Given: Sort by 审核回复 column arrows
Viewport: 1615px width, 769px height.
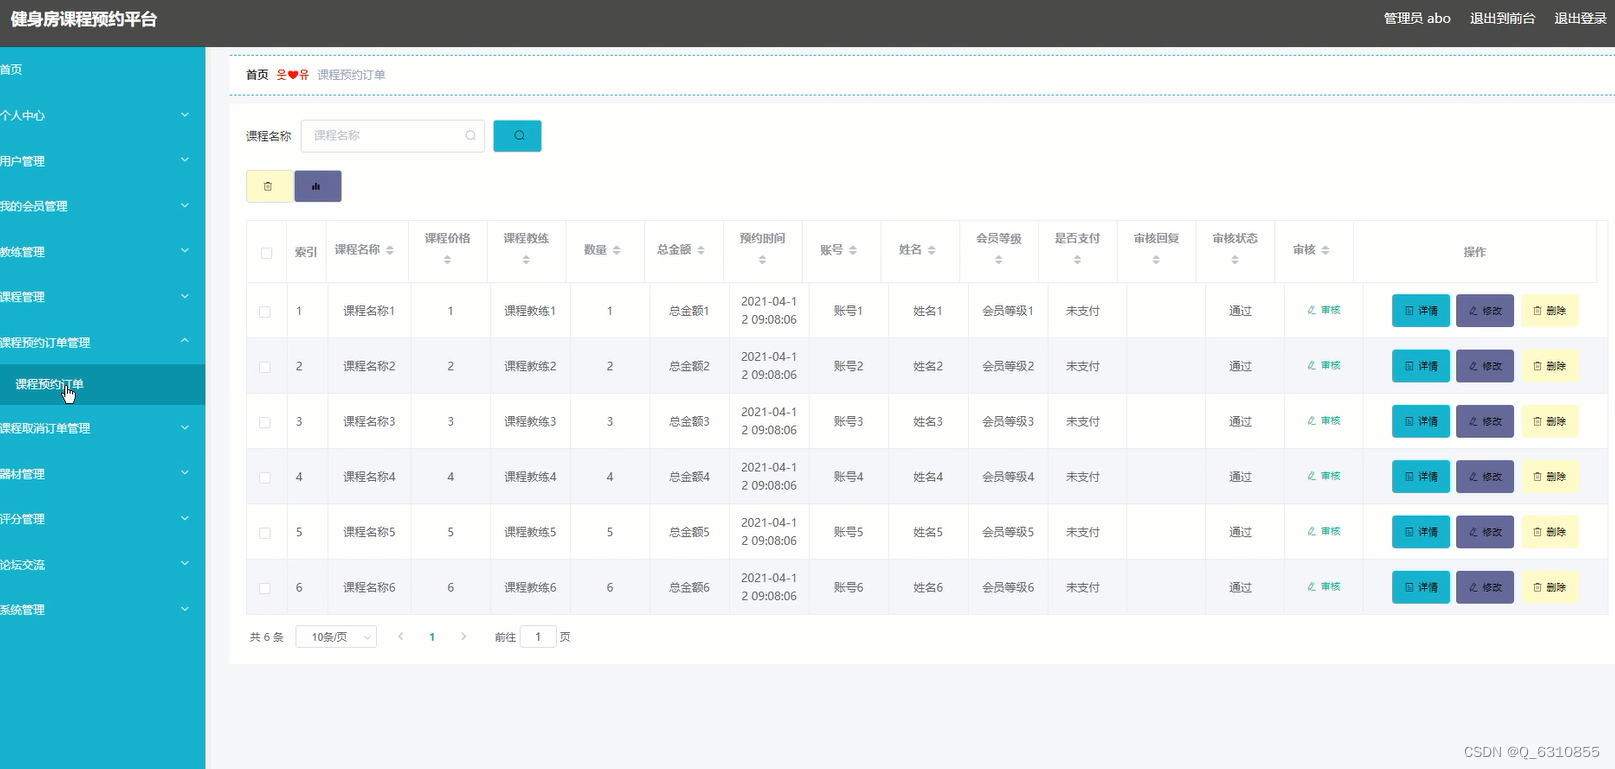Looking at the screenshot, I should 1156,260.
